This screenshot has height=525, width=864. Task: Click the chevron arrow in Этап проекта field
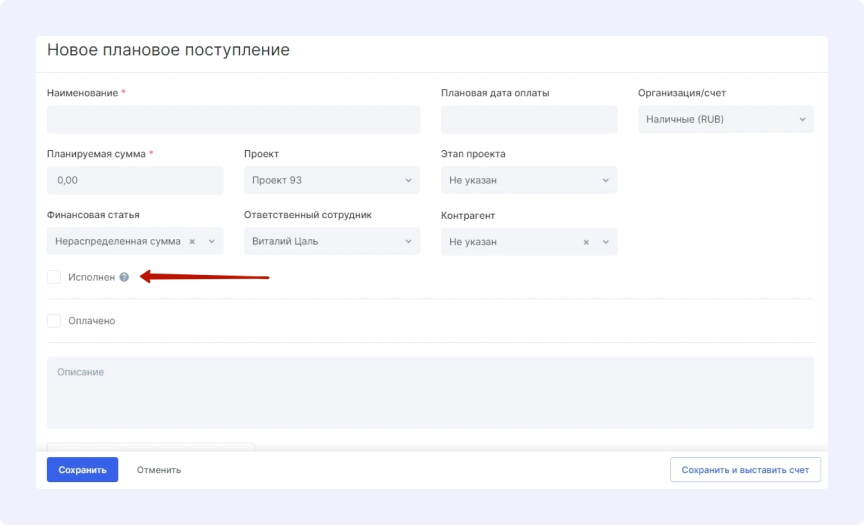pos(605,180)
